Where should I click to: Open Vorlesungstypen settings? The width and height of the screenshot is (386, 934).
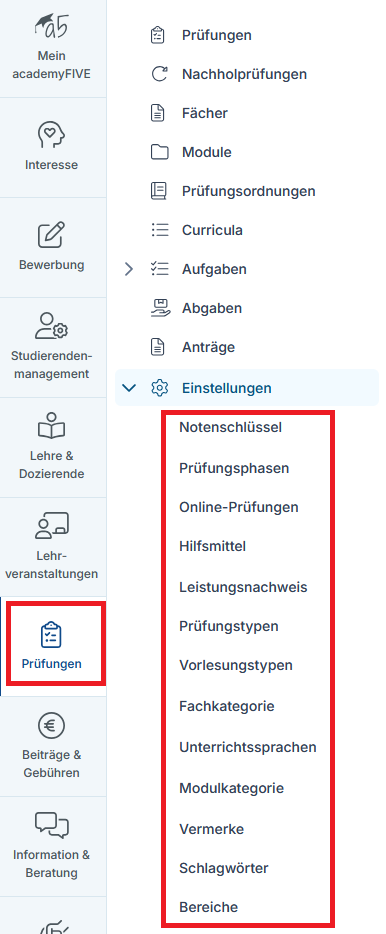click(x=236, y=665)
